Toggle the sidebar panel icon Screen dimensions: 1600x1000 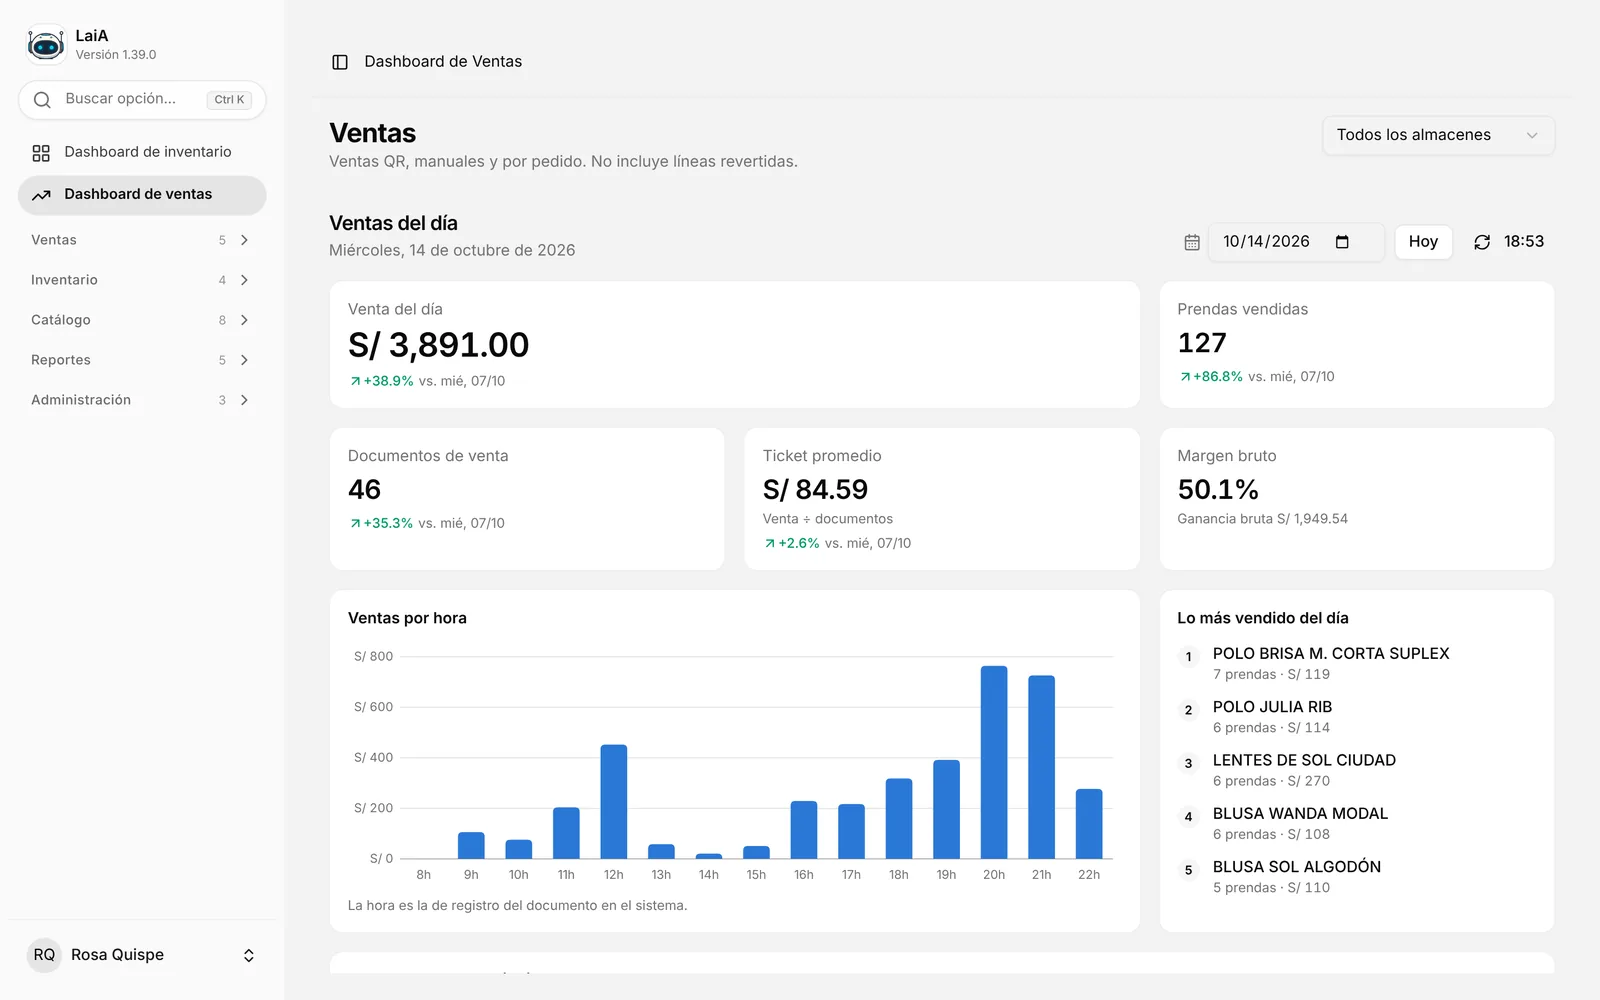(x=340, y=62)
